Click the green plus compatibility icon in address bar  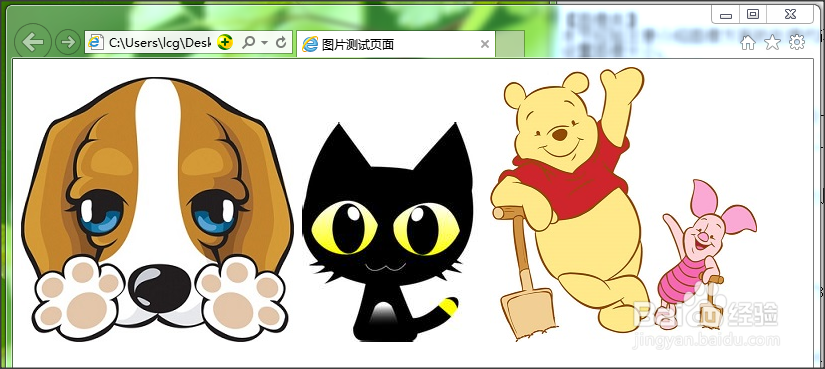[x=225, y=42]
